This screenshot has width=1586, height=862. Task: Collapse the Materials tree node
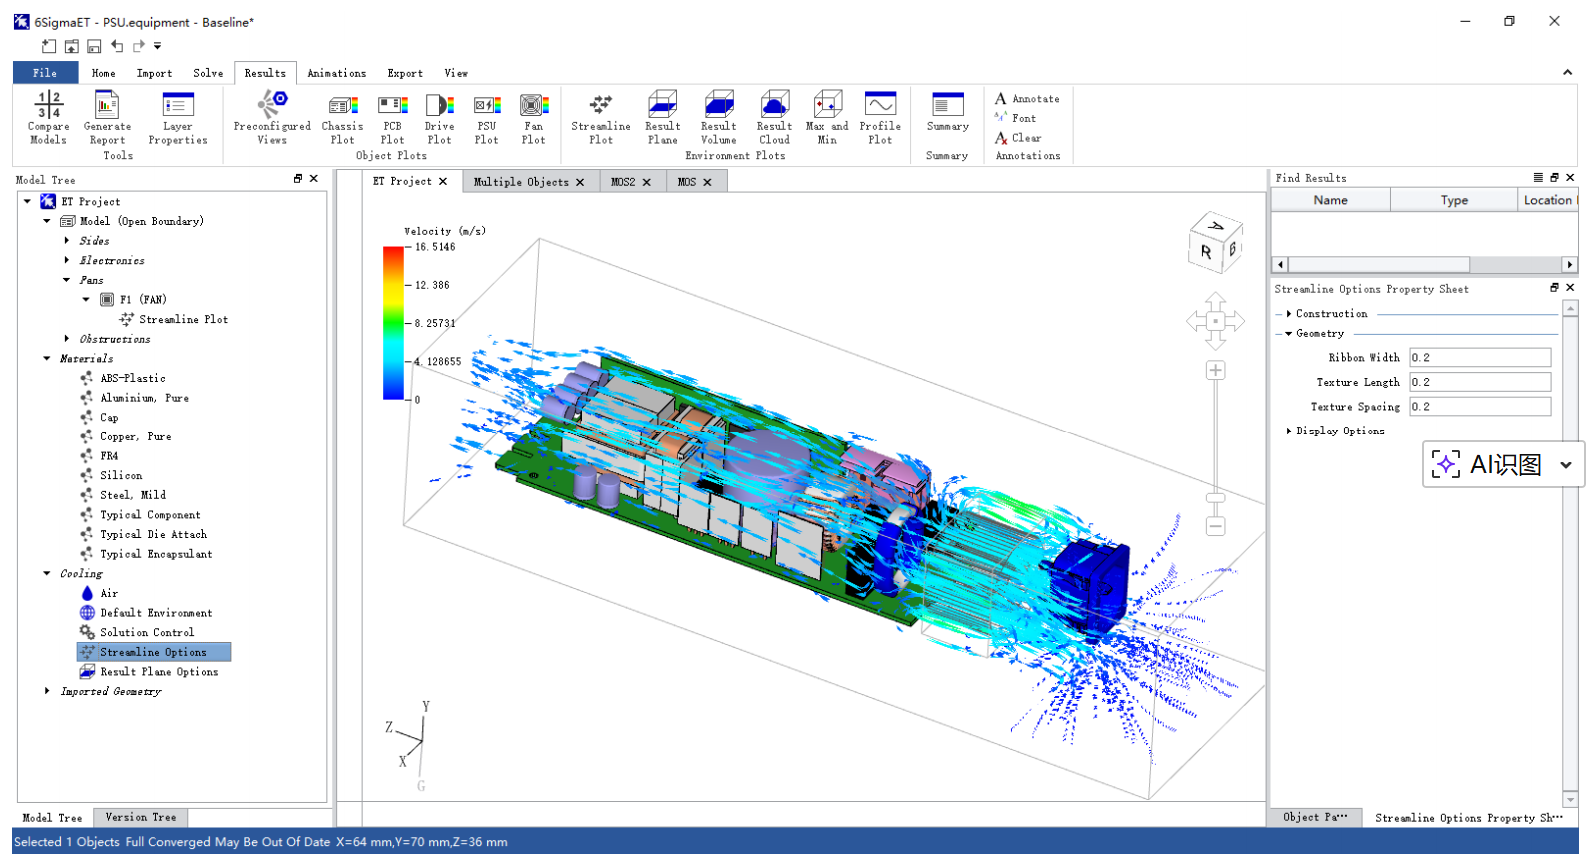pos(47,358)
